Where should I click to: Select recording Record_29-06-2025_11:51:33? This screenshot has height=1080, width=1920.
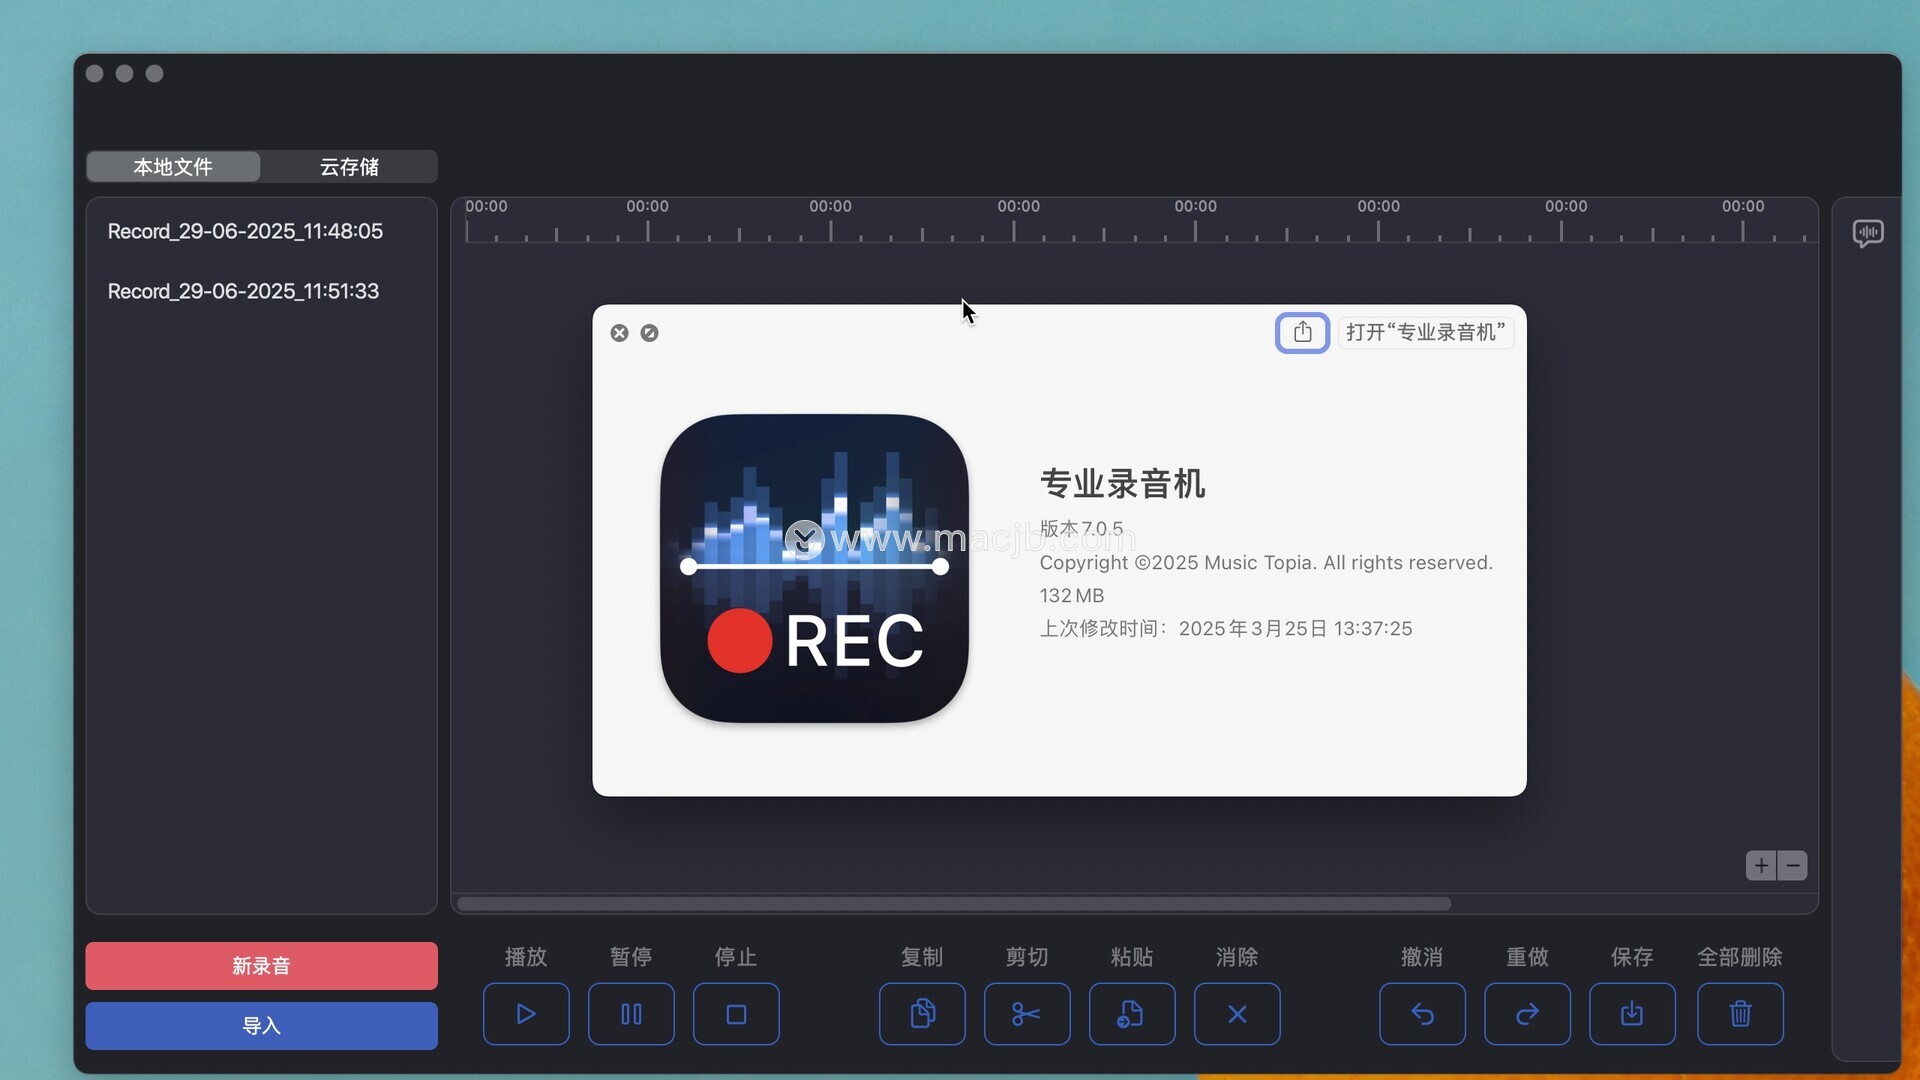tap(243, 291)
